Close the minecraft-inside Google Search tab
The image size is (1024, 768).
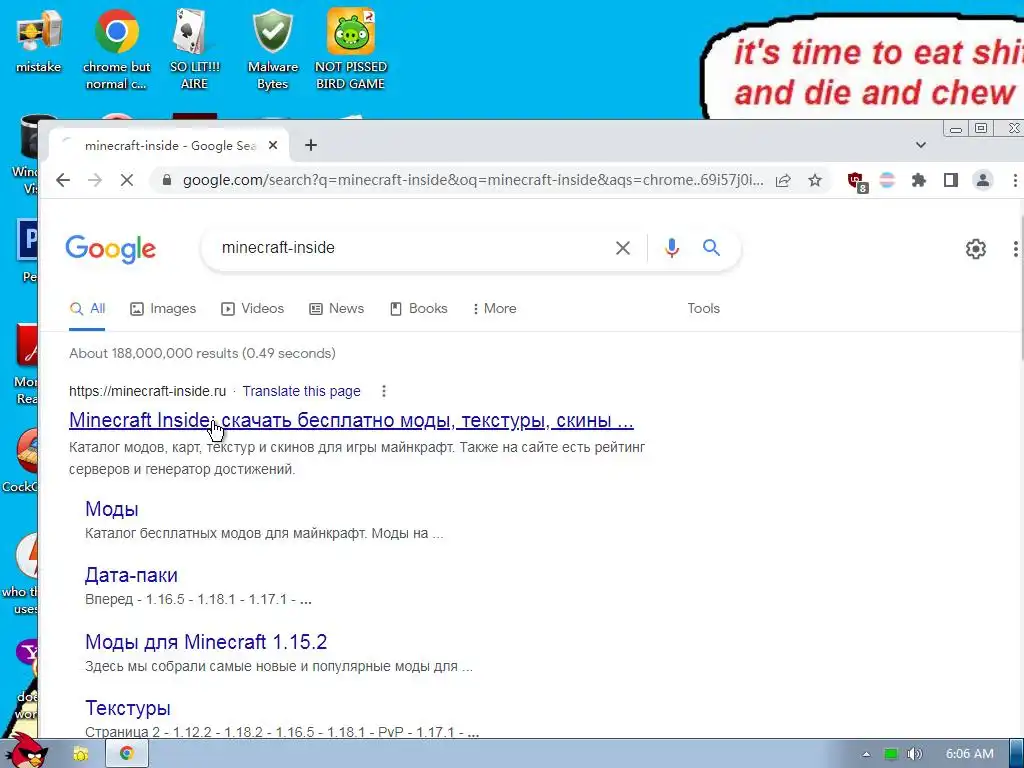[x=273, y=145]
